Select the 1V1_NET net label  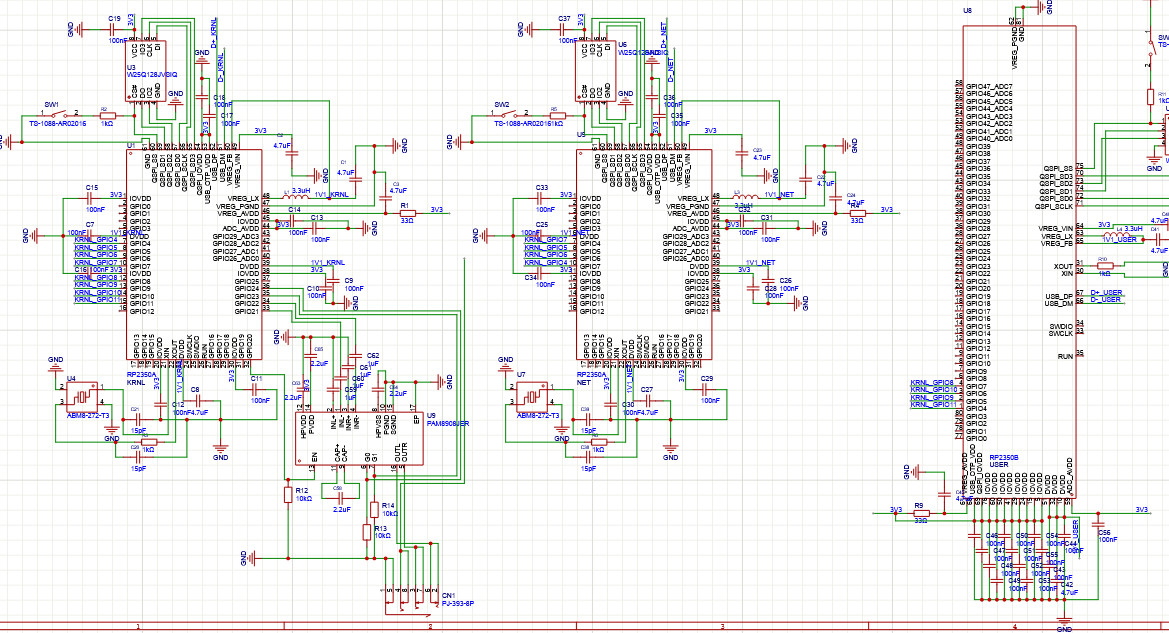point(779,194)
